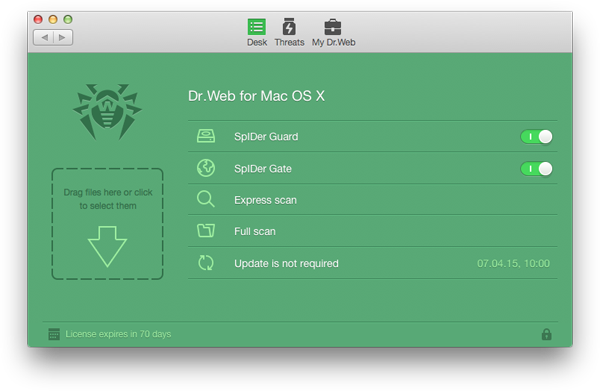600x391 pixels.
Task: Open the My Dr.Web briefcase icon
Action: pos(333,27)
